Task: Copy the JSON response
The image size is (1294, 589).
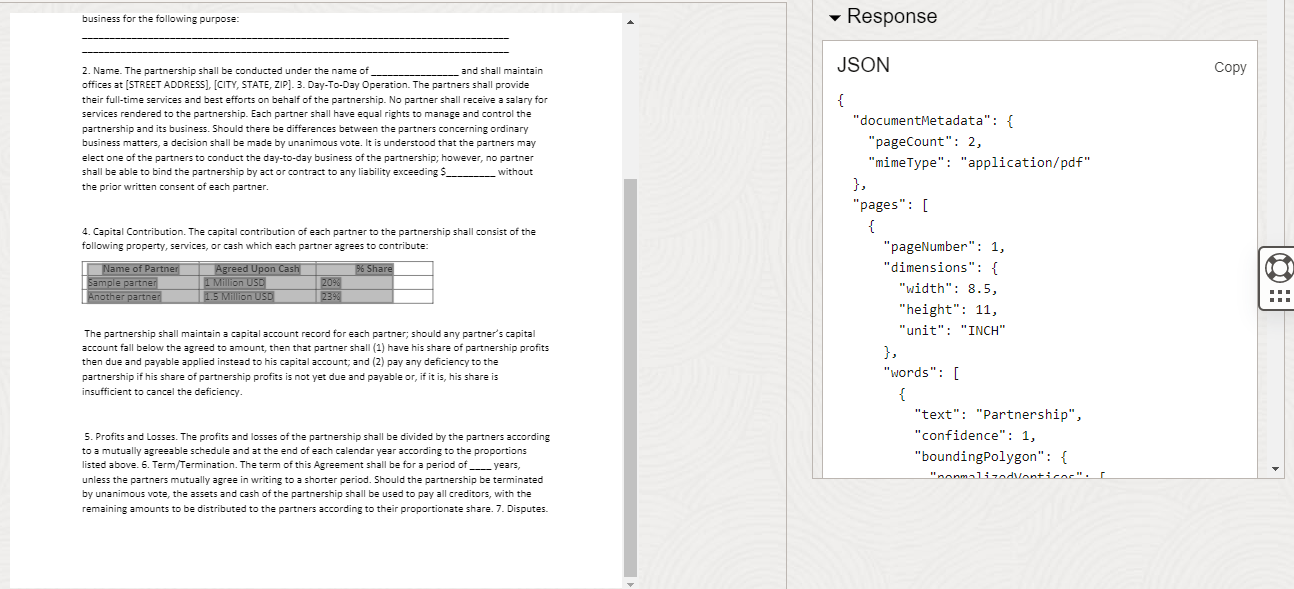Action: (x=1230, y=66)
